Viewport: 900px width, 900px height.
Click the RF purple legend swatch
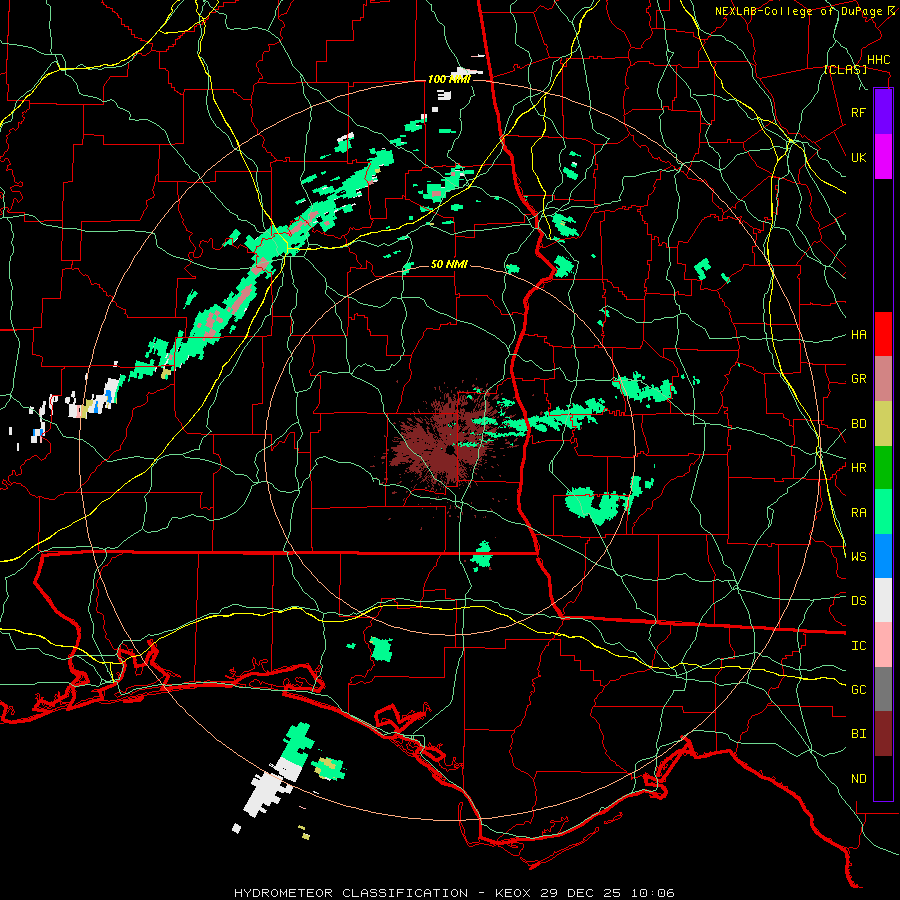(x=883, y=112)
